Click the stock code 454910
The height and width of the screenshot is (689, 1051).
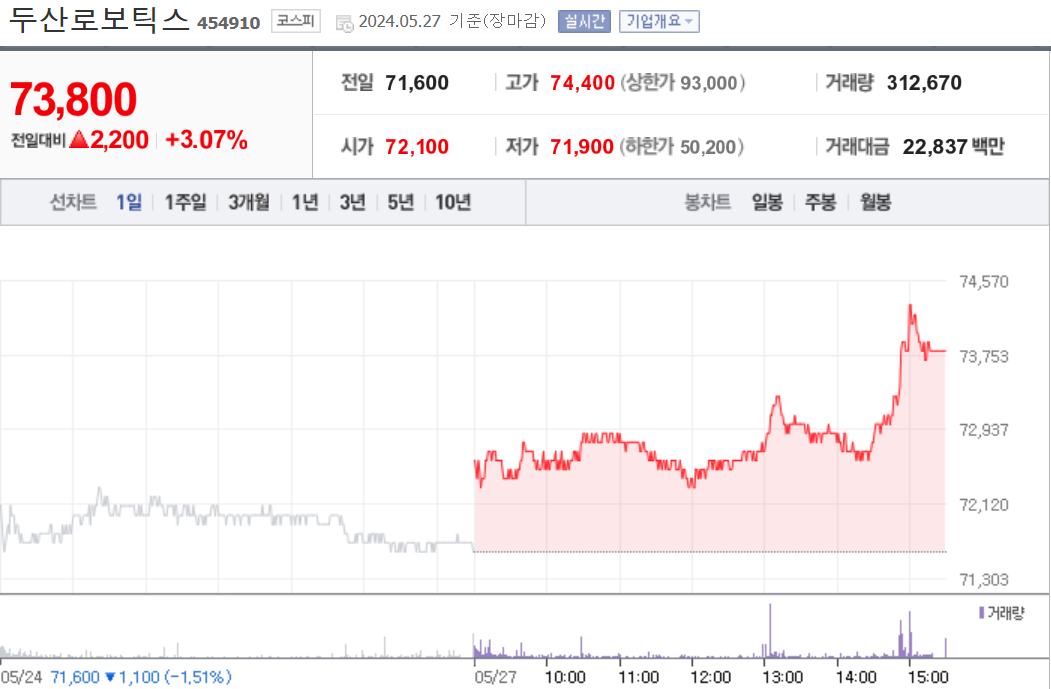(x=229, y=23)
